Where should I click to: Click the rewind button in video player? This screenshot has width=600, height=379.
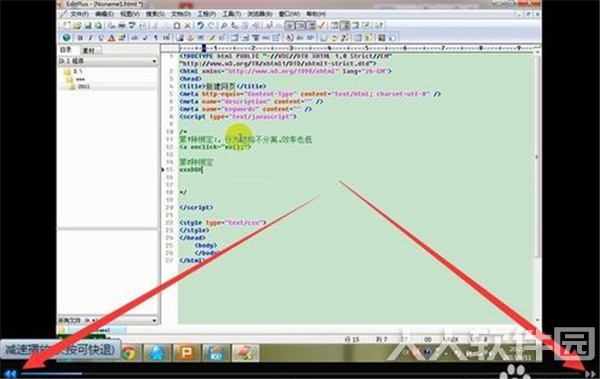pyautogui.click(x=10, y=374)
